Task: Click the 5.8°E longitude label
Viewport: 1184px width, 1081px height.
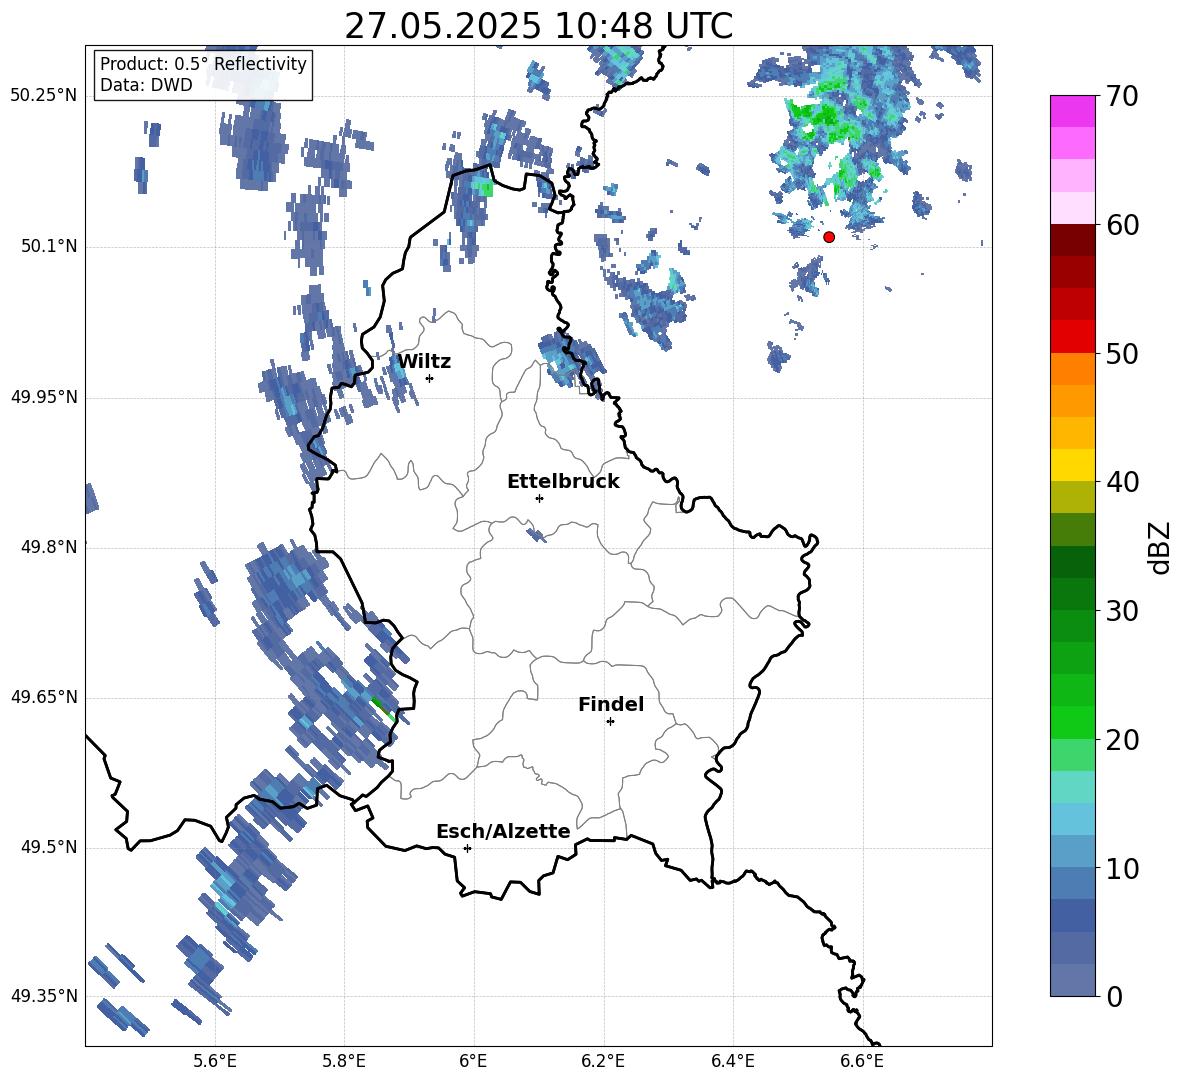Action: [x=344, y=1061]
